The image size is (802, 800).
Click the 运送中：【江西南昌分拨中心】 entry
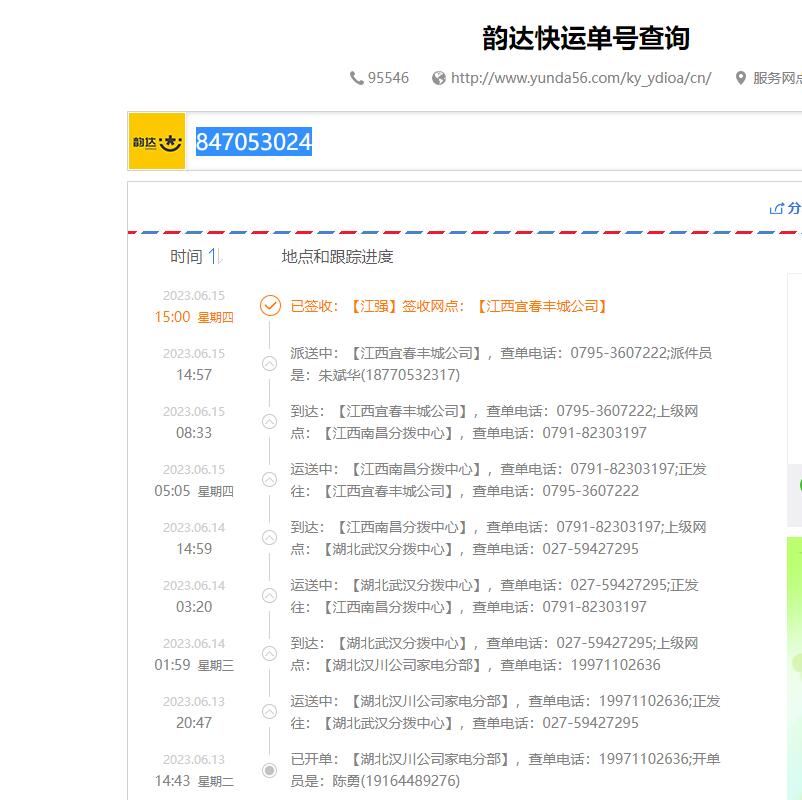tap(499, 480)
